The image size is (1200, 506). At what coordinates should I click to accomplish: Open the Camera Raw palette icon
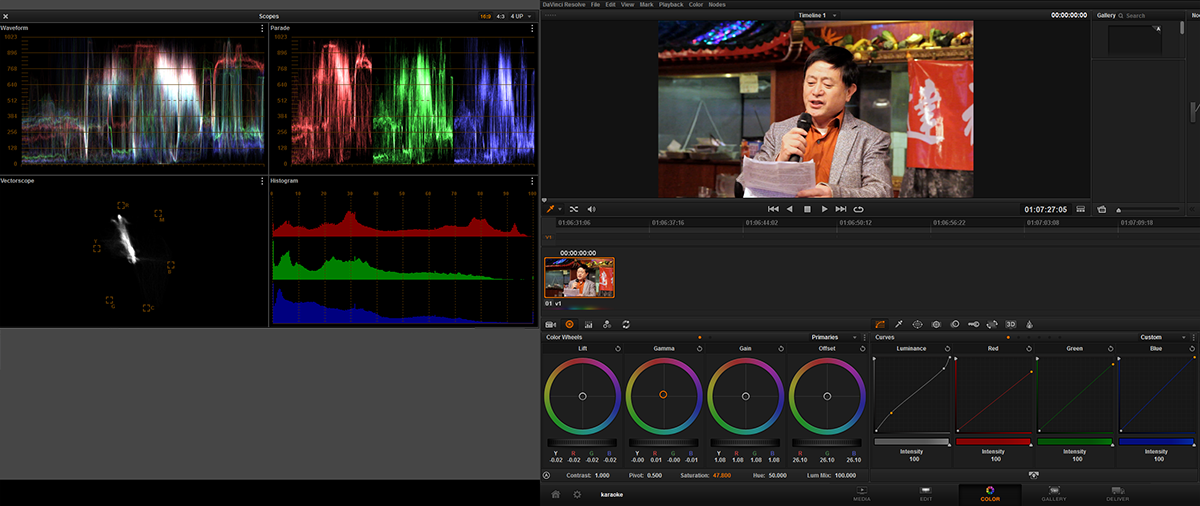click(550, 324)
